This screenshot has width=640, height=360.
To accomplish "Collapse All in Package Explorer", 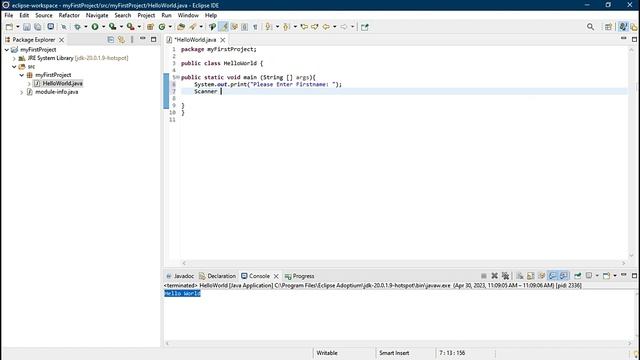I will tap(111, 40).
